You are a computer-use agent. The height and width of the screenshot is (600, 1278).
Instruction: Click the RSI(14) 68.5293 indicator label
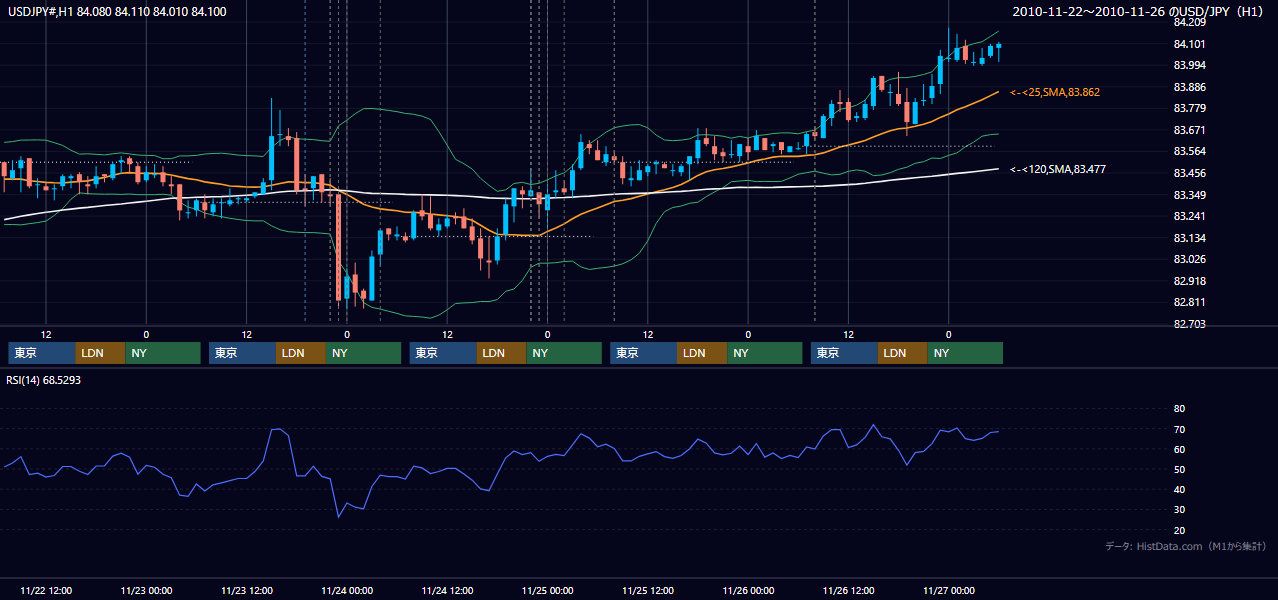point(44,380)
